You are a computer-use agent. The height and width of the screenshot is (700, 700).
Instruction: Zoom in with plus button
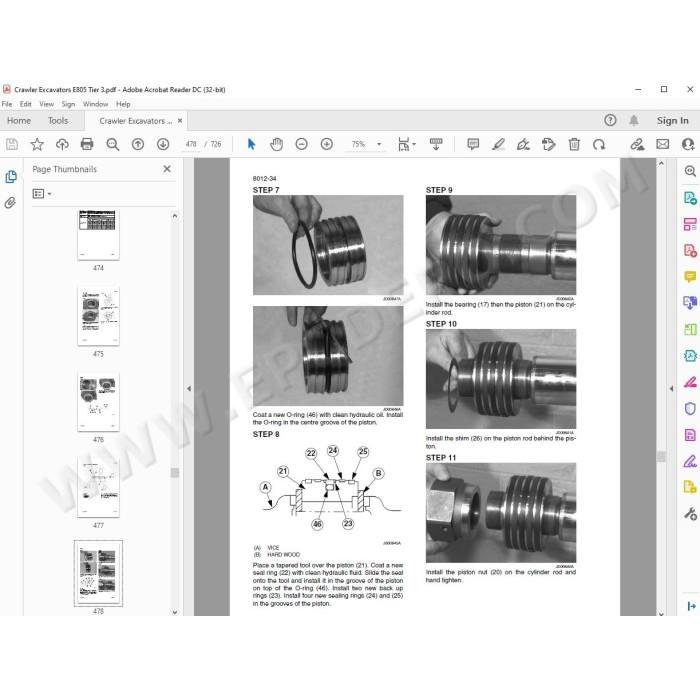(327, 144)
